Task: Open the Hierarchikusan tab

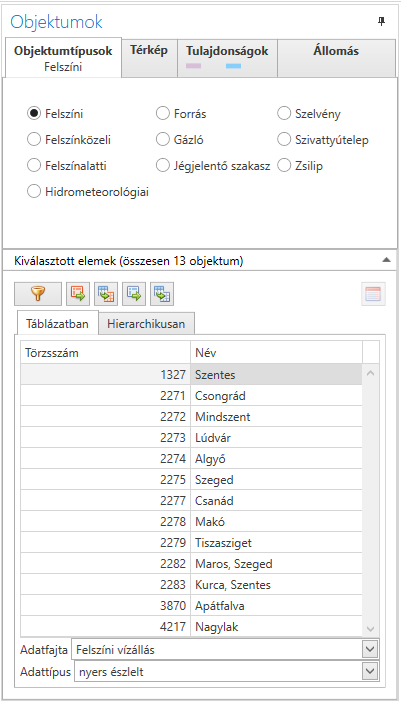Action: click(x=146, y=324)
